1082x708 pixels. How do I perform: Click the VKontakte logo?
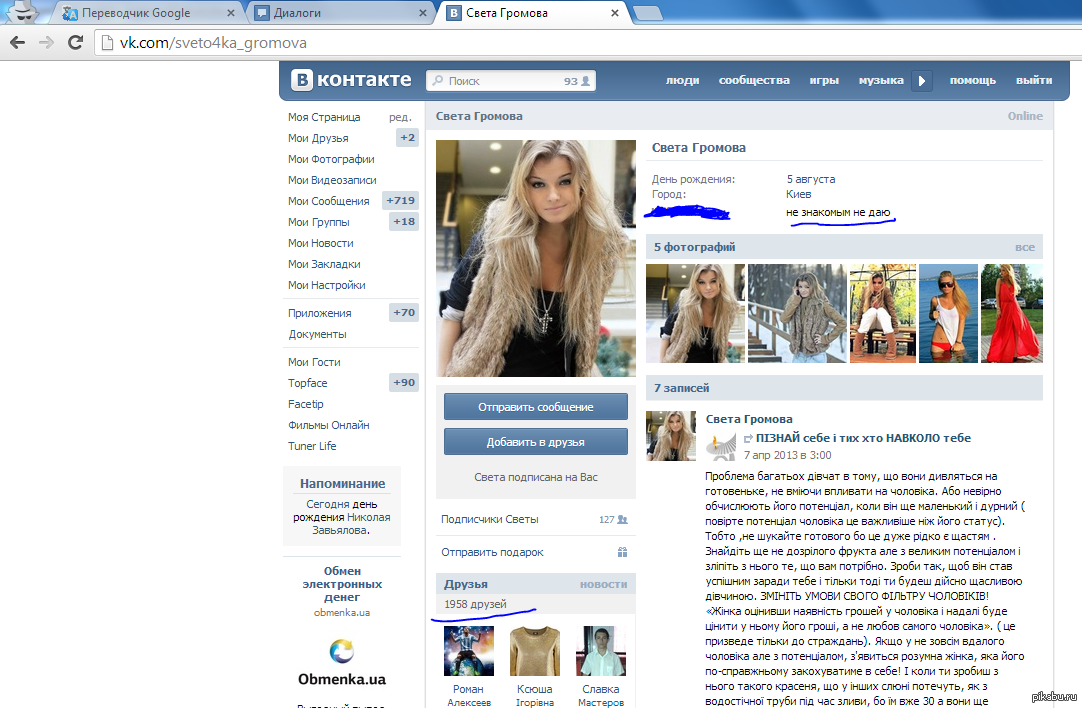351,80
